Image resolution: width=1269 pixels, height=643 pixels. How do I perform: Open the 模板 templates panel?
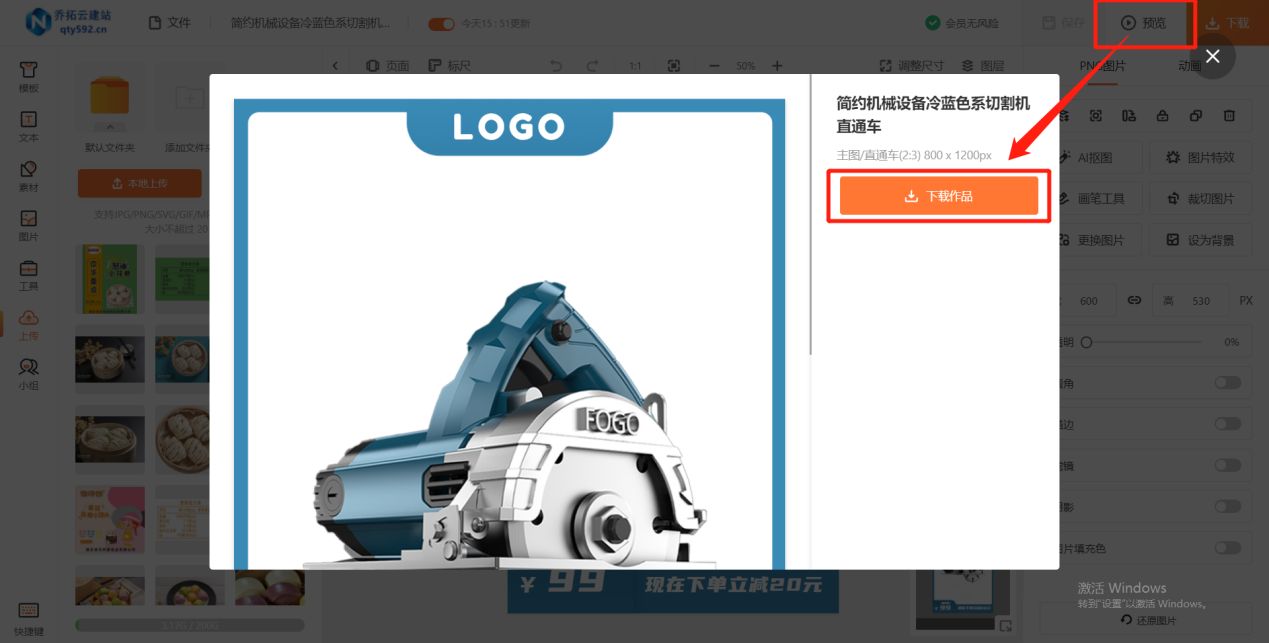pyautogui.click(x=28, y=73)
